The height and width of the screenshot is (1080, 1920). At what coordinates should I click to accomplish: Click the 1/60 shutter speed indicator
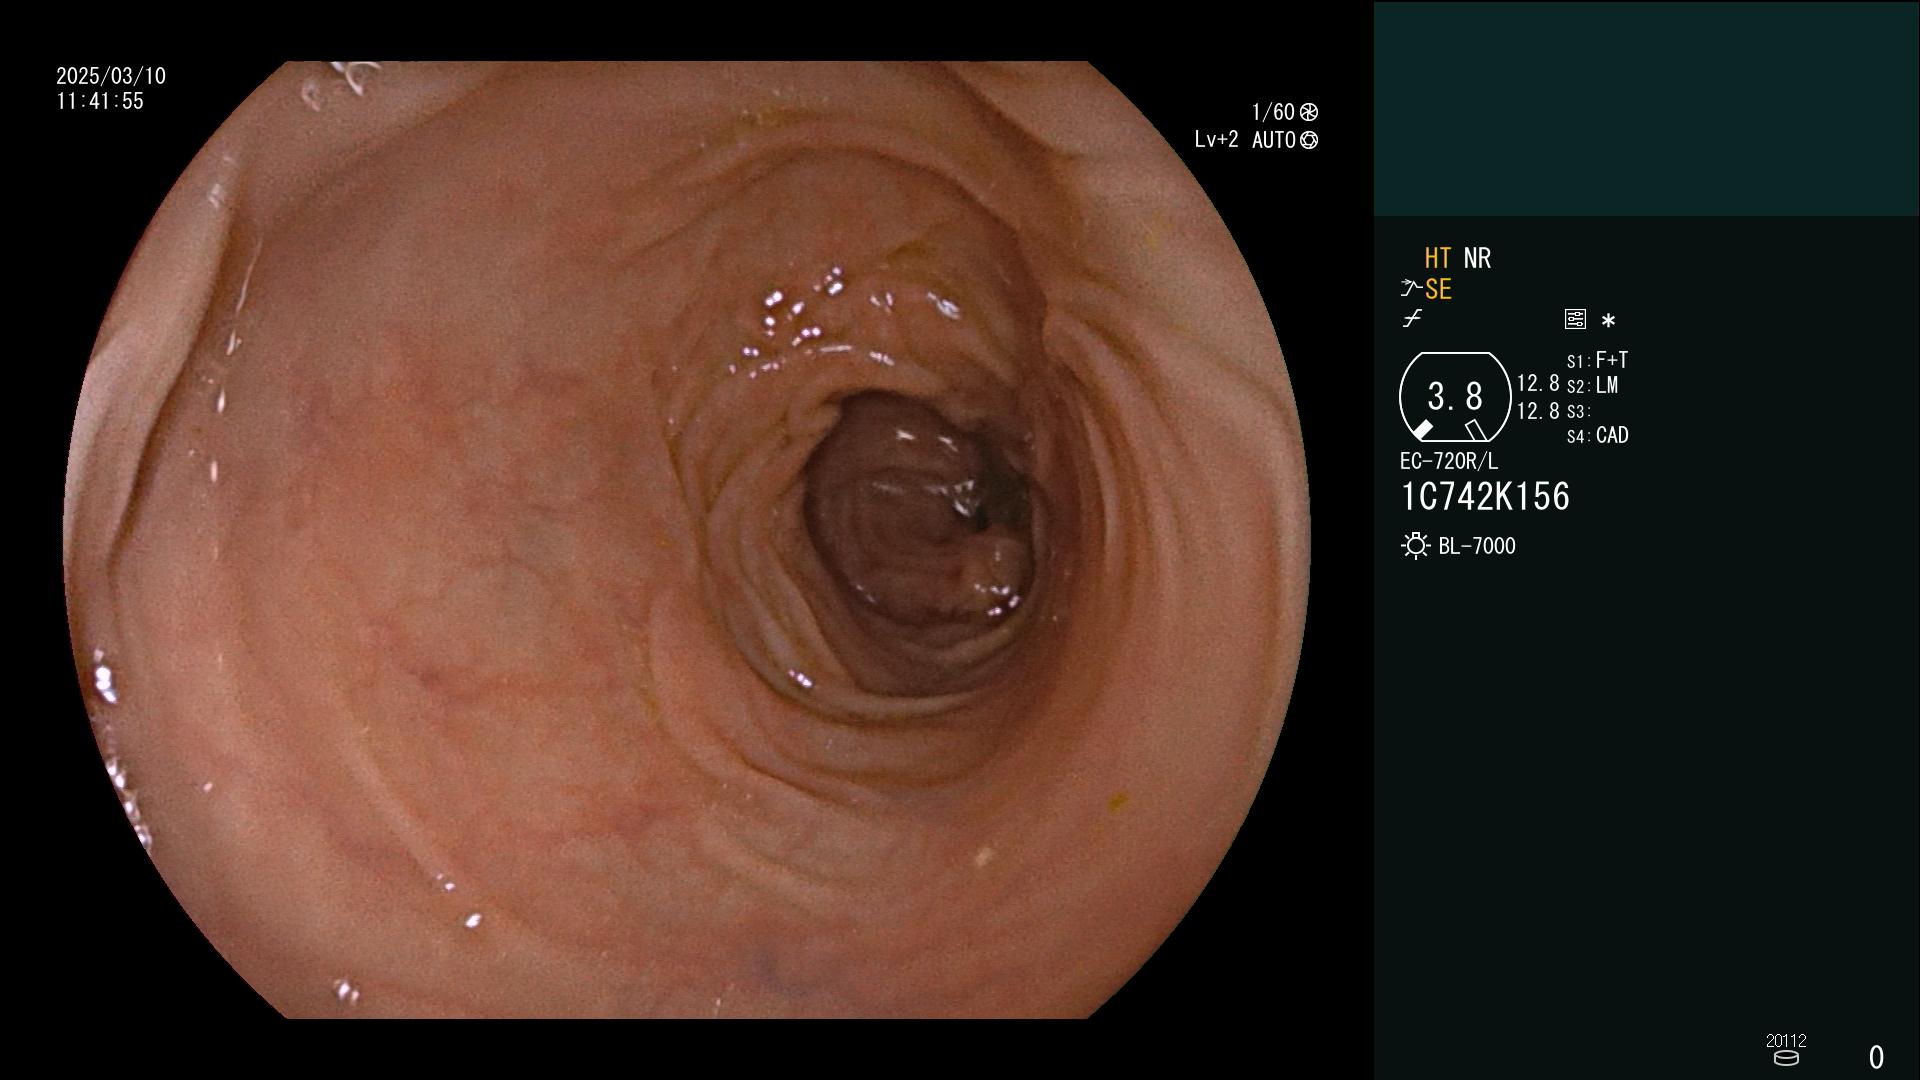pyautogui.click(x=1273, y=112)
